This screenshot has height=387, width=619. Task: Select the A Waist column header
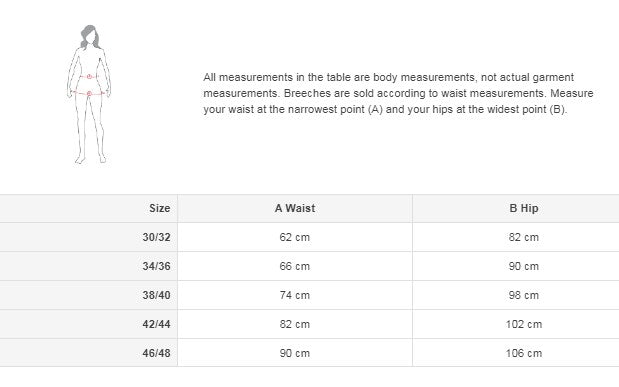click(x=295, y=209)
